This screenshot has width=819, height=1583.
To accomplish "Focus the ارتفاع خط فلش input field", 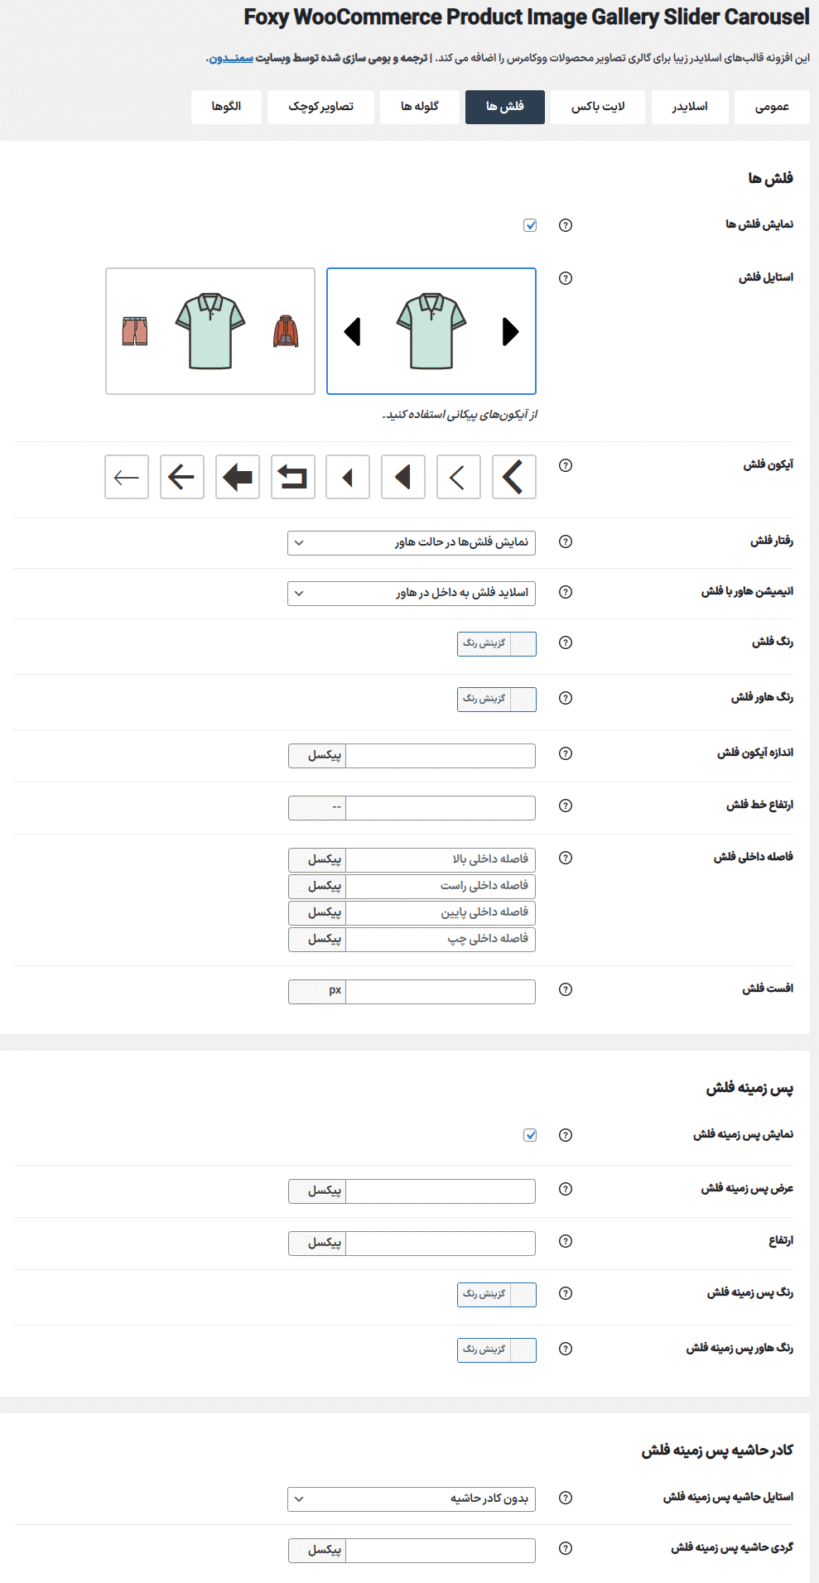I will (x=440, y=808).
